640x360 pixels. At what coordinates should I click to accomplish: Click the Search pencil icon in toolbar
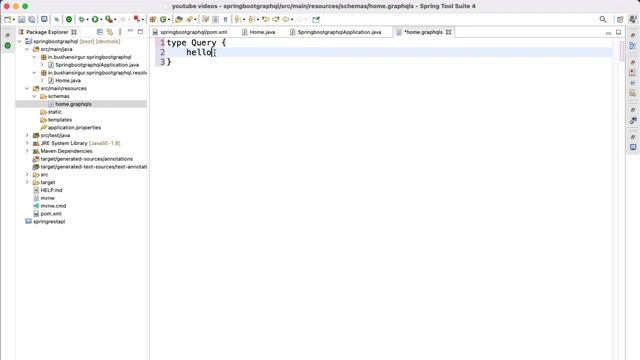[x=189, y=19]
